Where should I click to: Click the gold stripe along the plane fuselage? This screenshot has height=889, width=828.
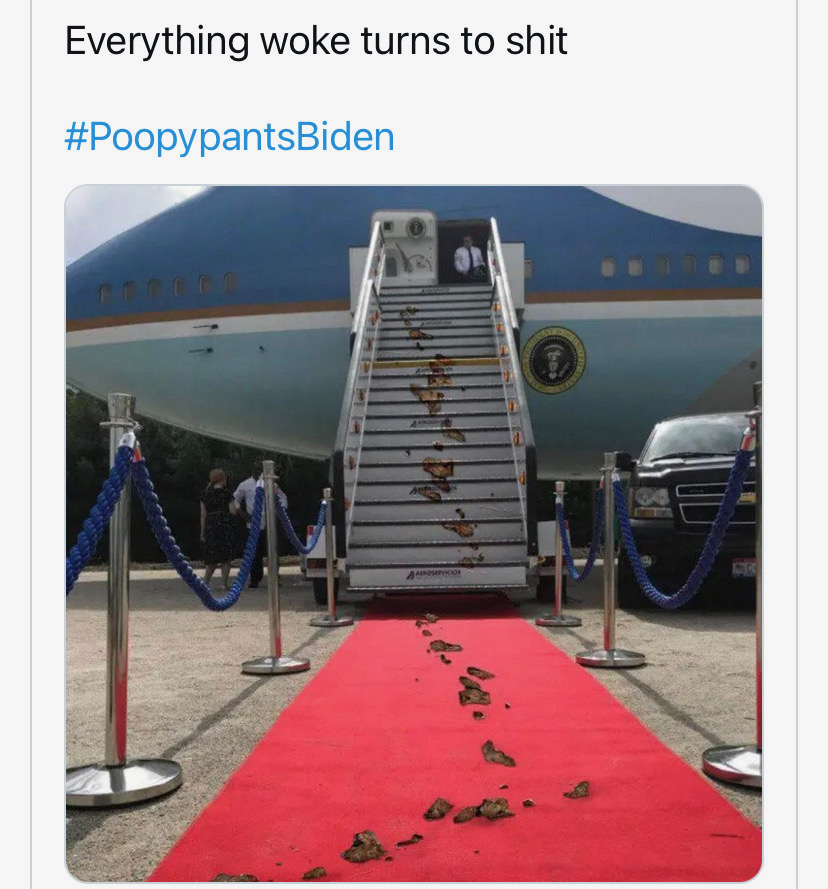pyautogui.click(x=208, y=316)
